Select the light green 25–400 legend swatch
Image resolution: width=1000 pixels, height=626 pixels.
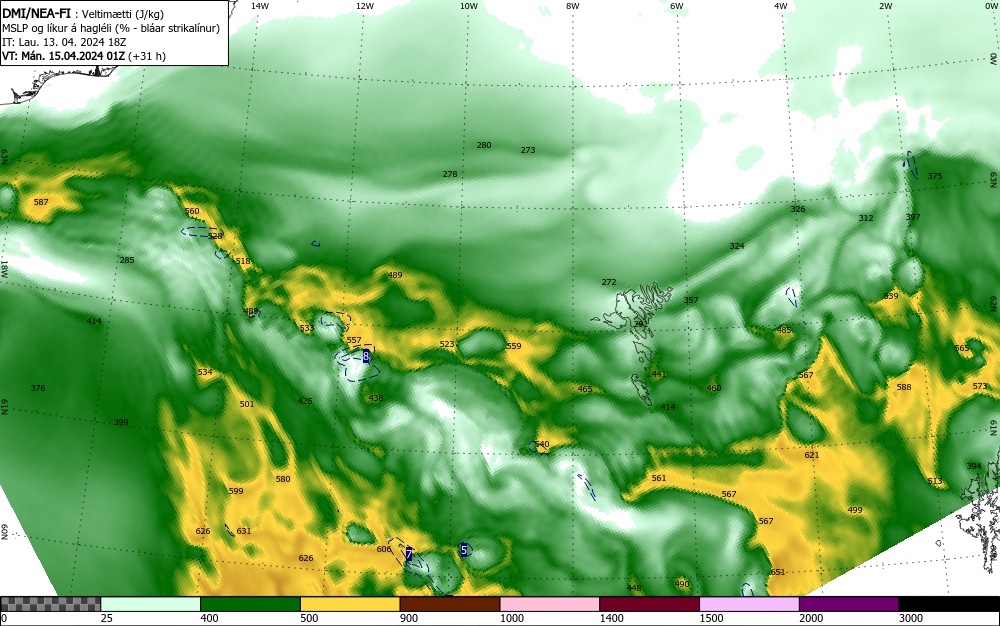[x=151, y=604]
